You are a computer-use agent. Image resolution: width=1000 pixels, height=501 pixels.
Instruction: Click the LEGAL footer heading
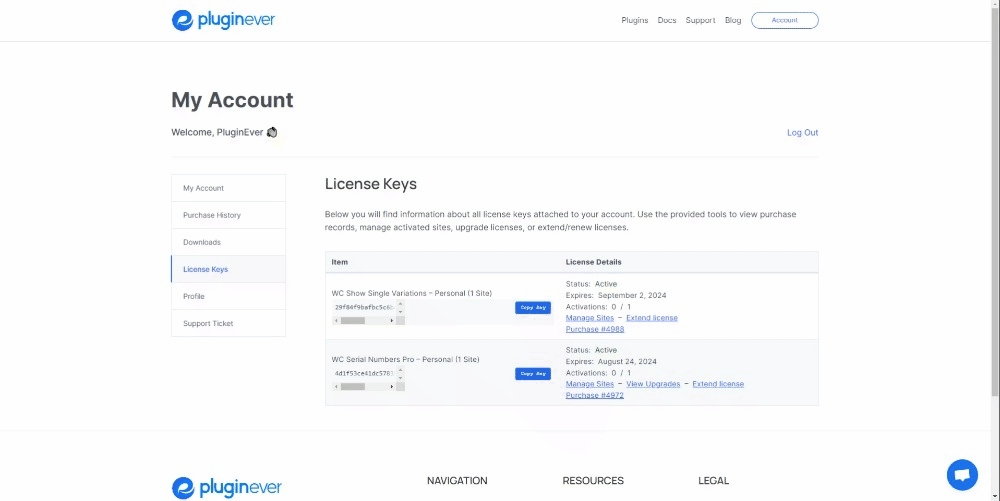point(714,481)
